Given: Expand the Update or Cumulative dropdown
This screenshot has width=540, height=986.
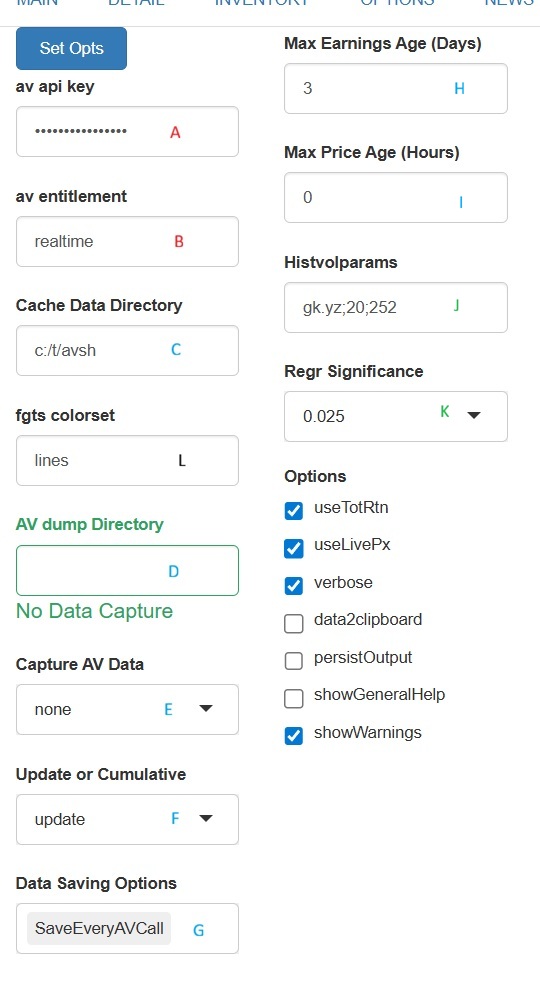Looking at the screenshot, I should 206,819.
